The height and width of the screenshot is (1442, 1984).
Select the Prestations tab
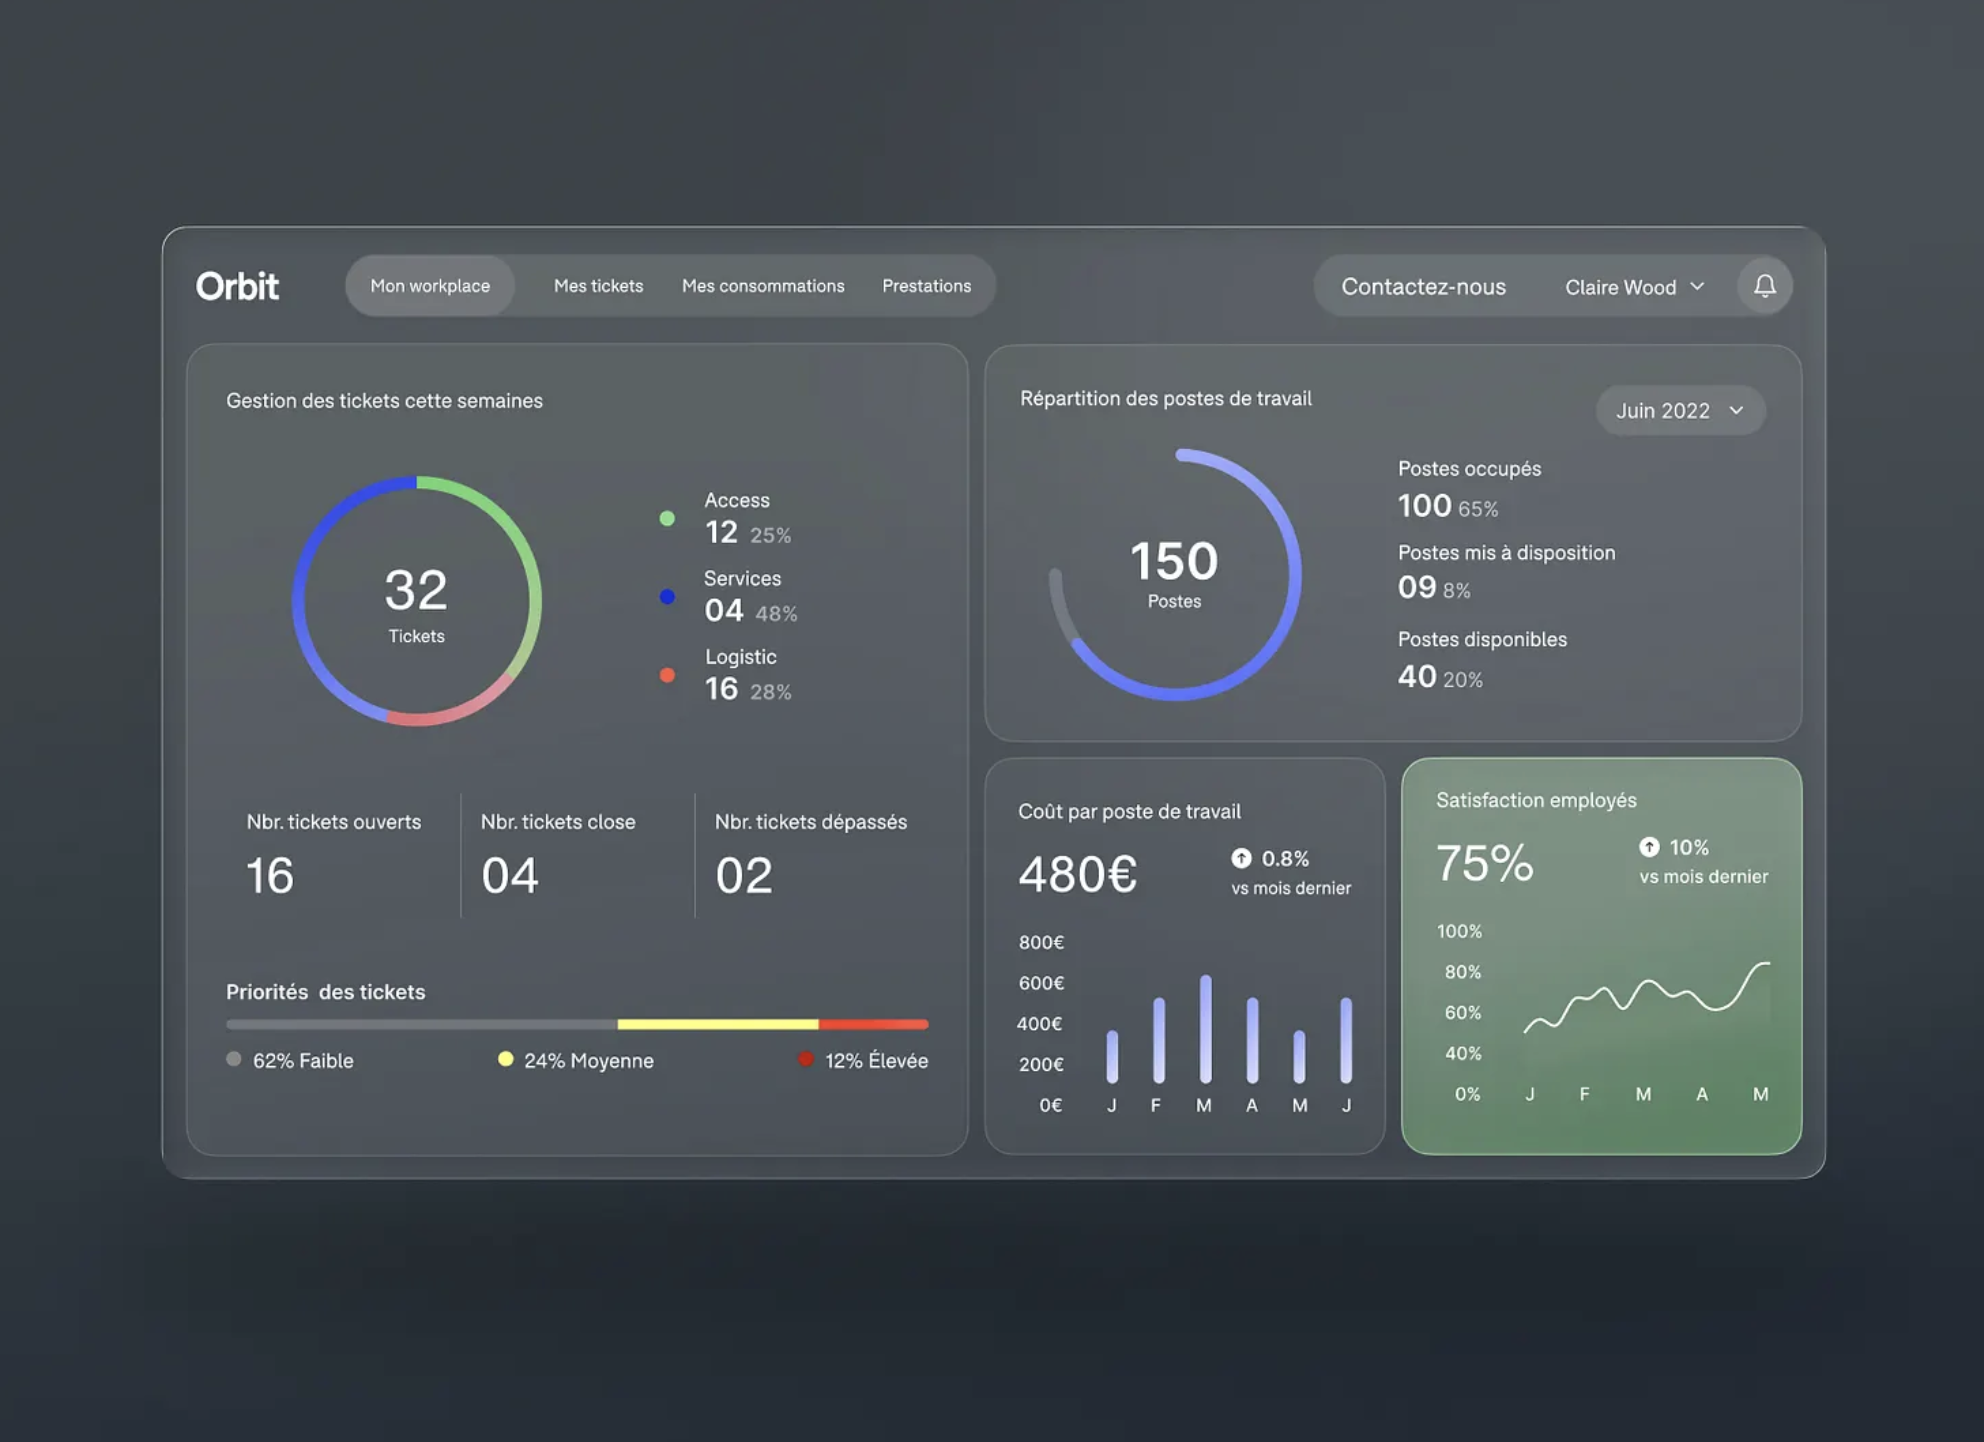pyautogui.click(x=926, y=286)
